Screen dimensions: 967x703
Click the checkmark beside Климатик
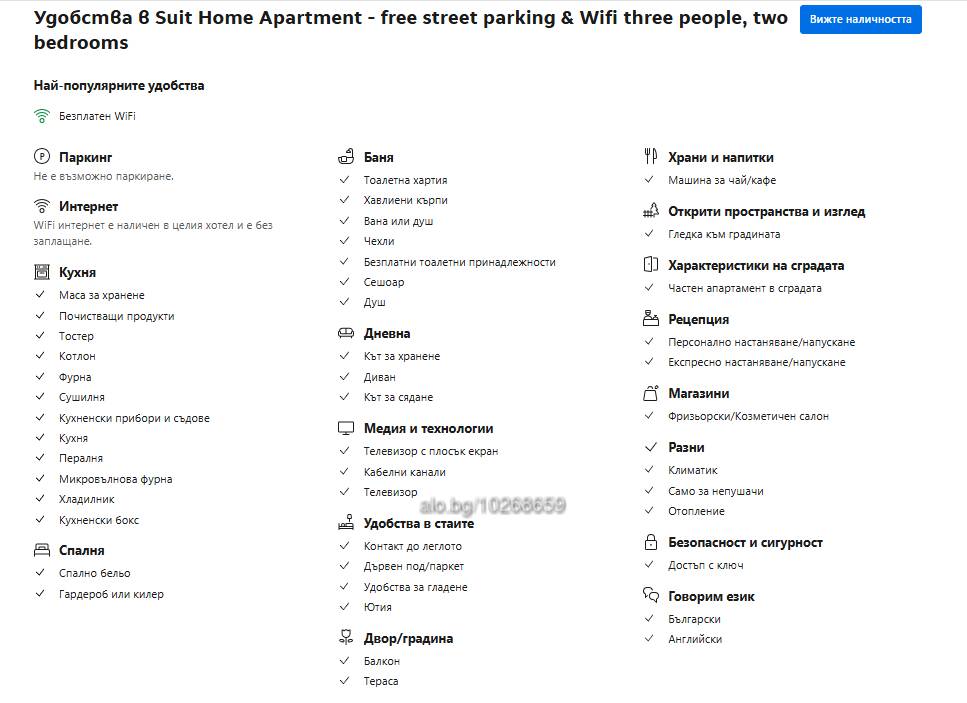(x=649, y=469)
